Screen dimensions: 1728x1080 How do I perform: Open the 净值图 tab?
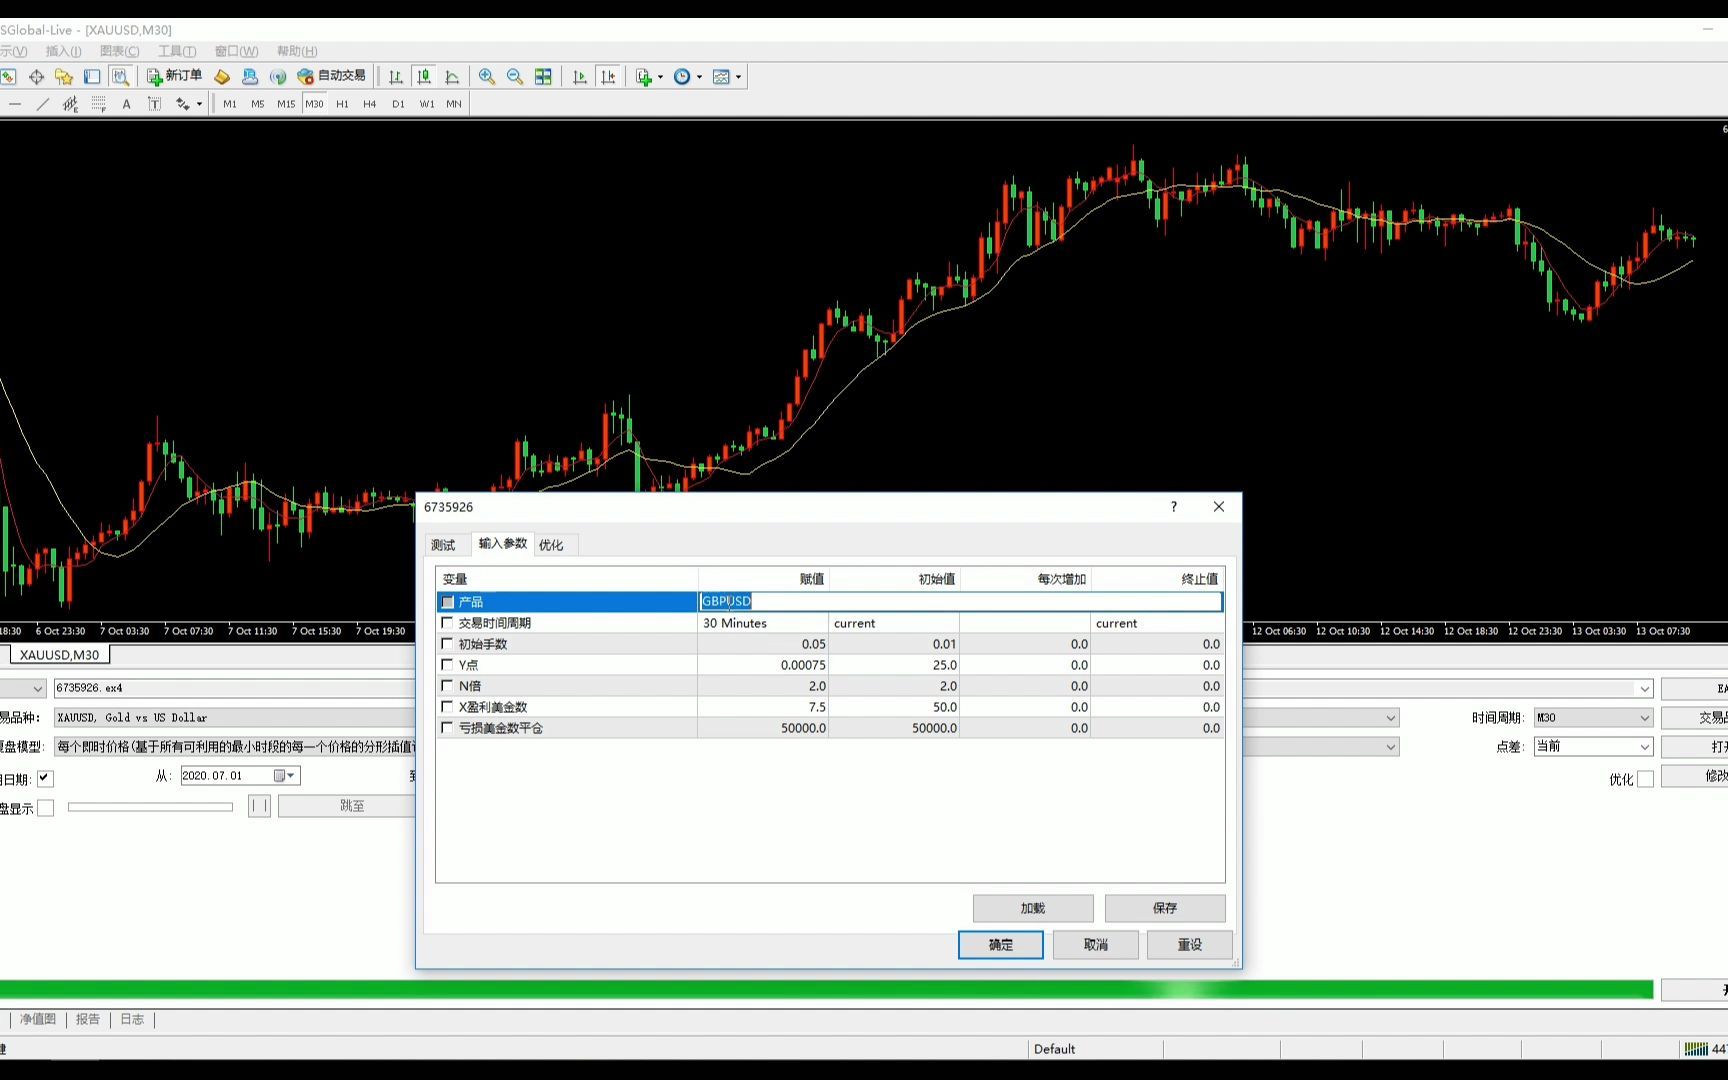(x=38, y=1019)
